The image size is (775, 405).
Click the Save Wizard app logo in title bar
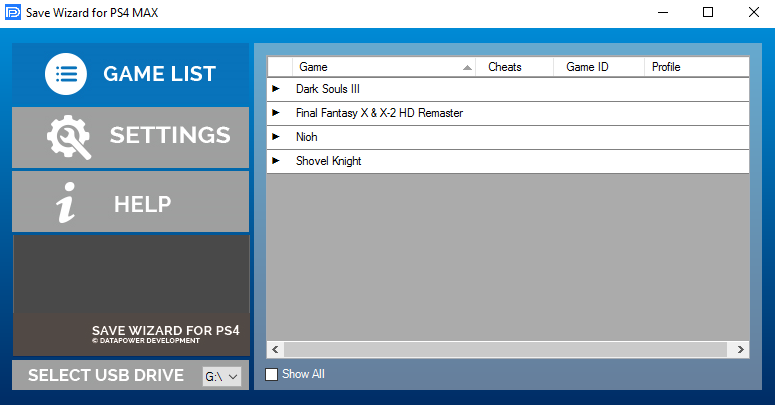tap(12, 12)
